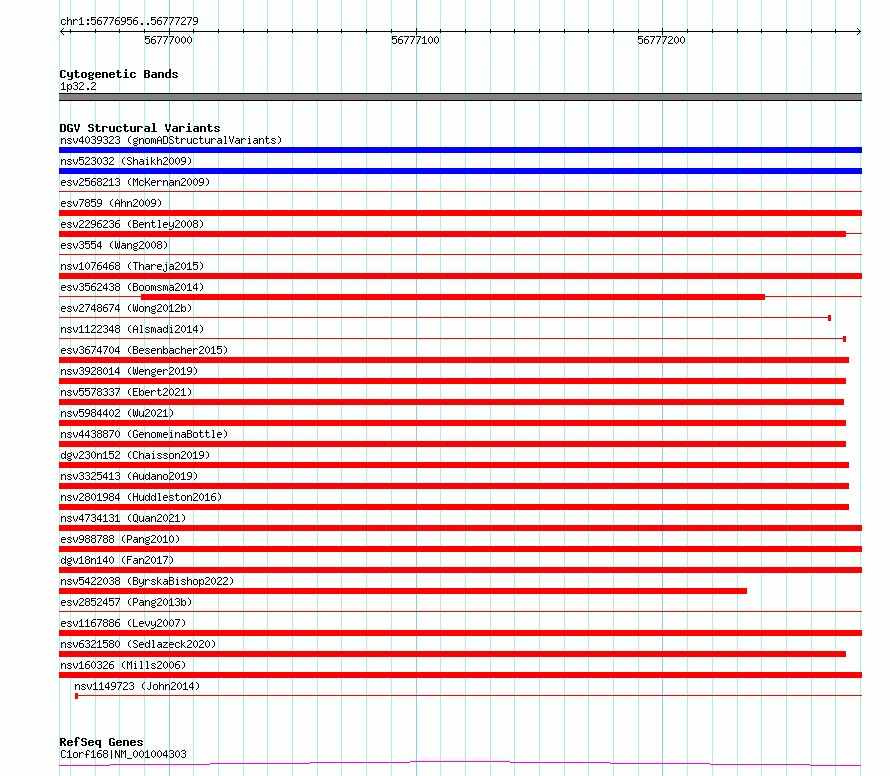Select the chr1:56776956..56777279 coordinates text
The height and width of the screenshot is (776, 890).
(x=129, y=21)
